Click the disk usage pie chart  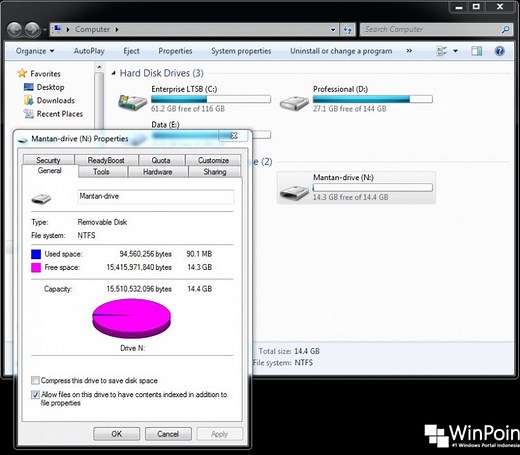[132, 318]
